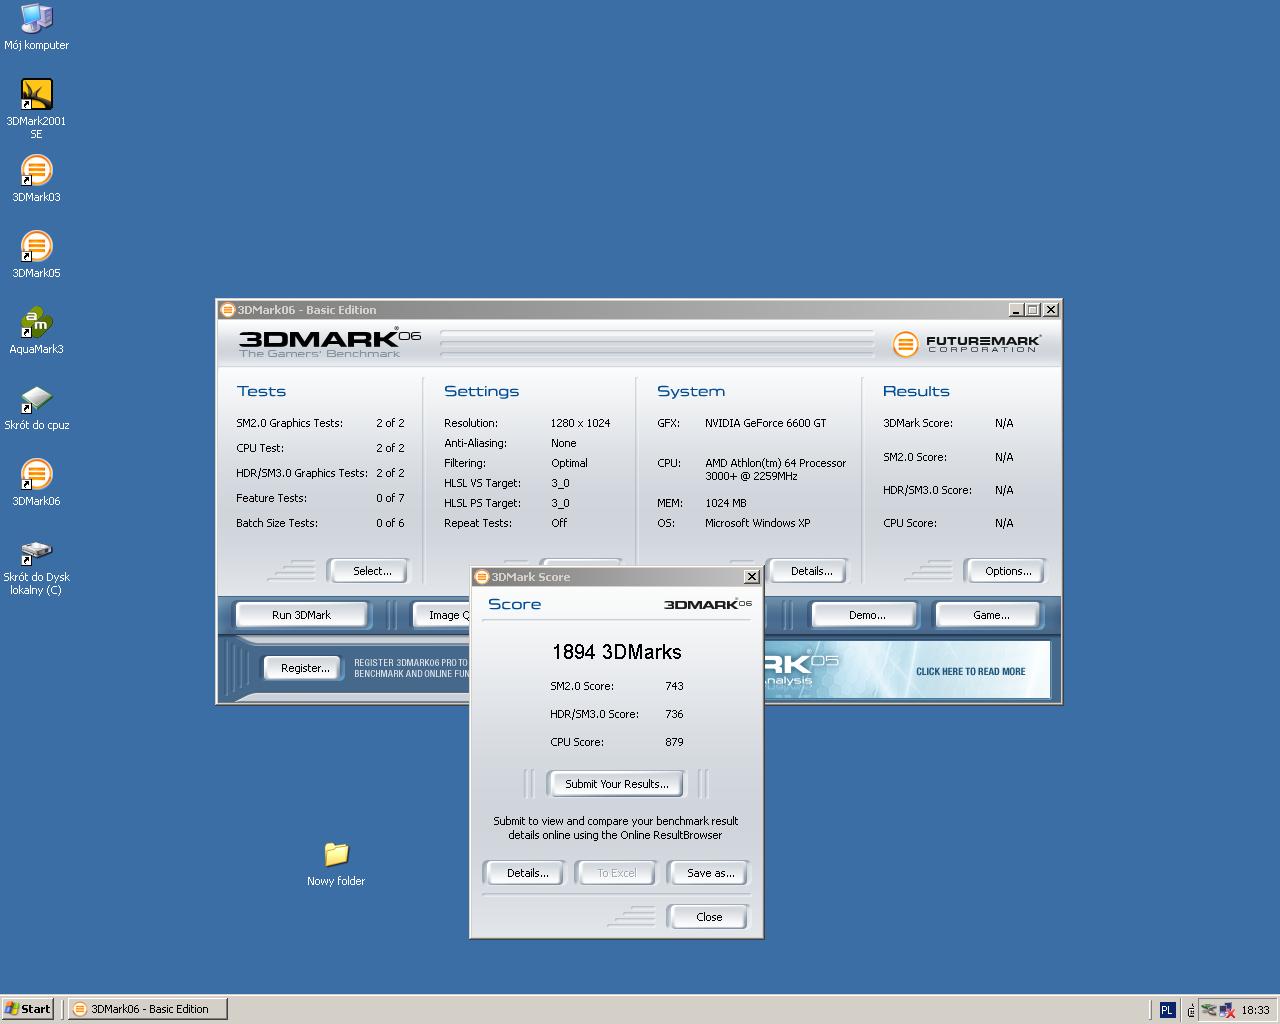Click the Batch Size Tests 0 of 6 value
The width and height of the screenshot is (1280, 1024).
[x=390, y=523]
